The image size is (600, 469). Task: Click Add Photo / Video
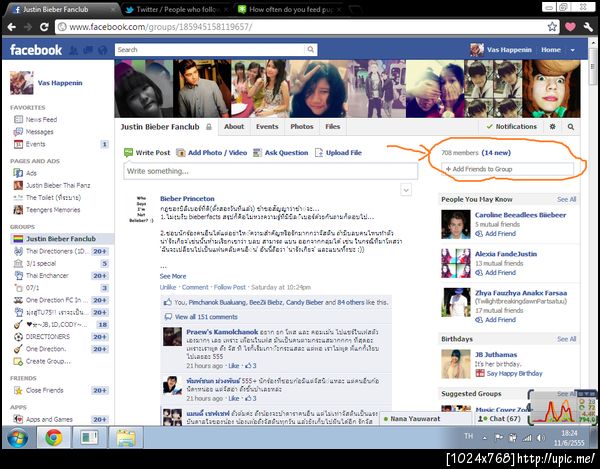(212, 153)
